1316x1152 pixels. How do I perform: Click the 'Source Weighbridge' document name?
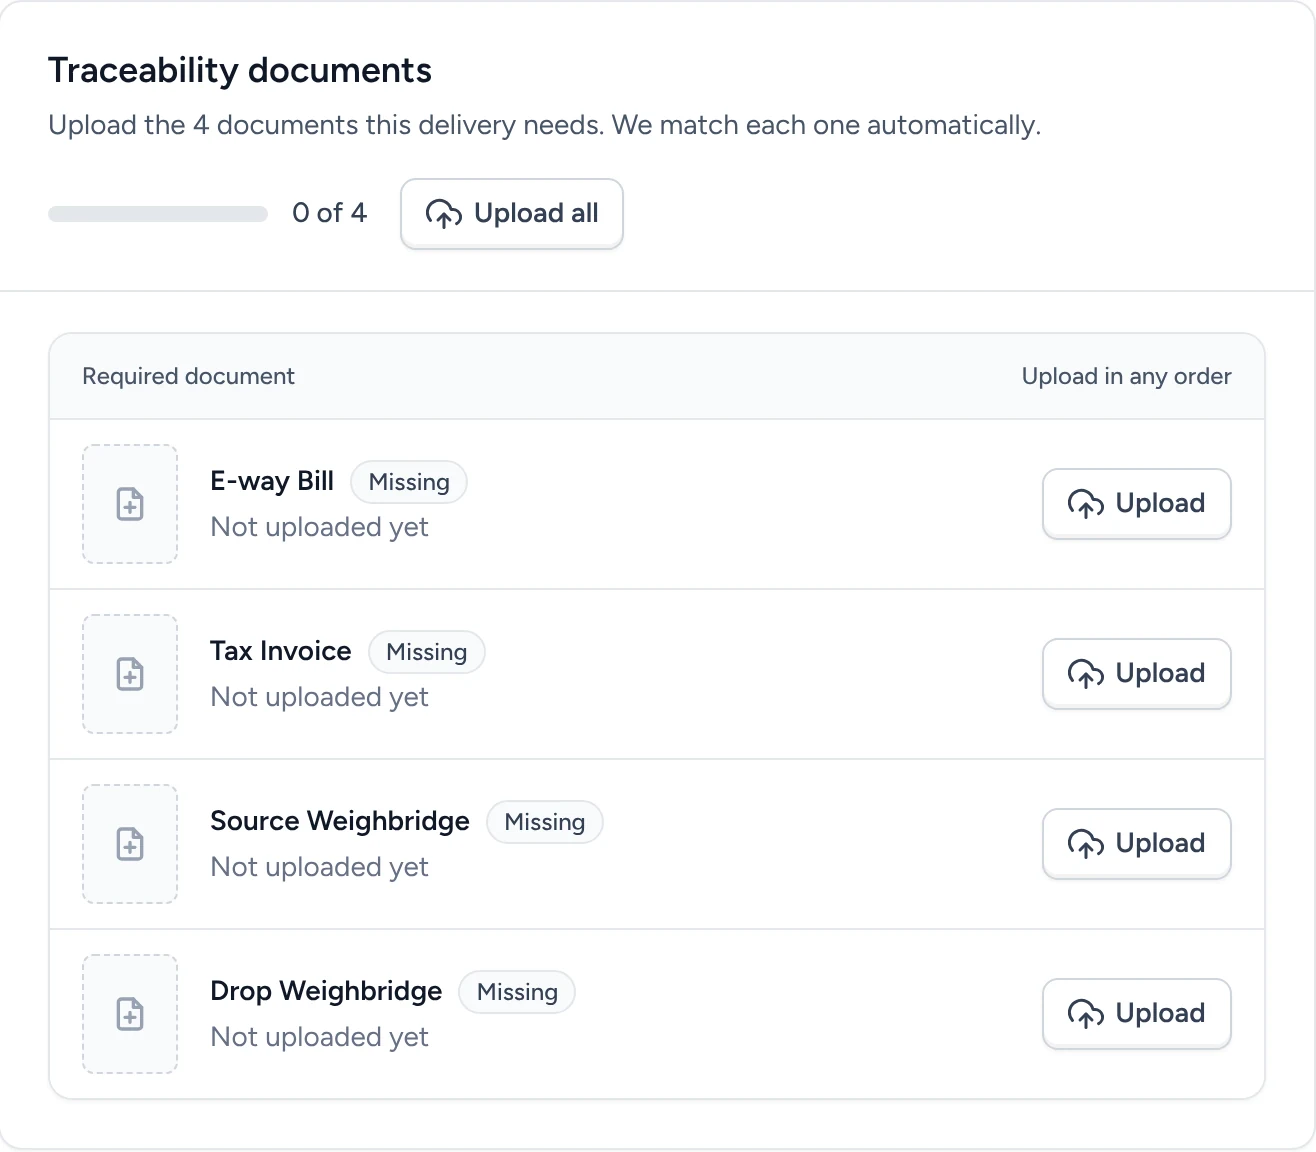pyautogui.click(x=340, y=821)
